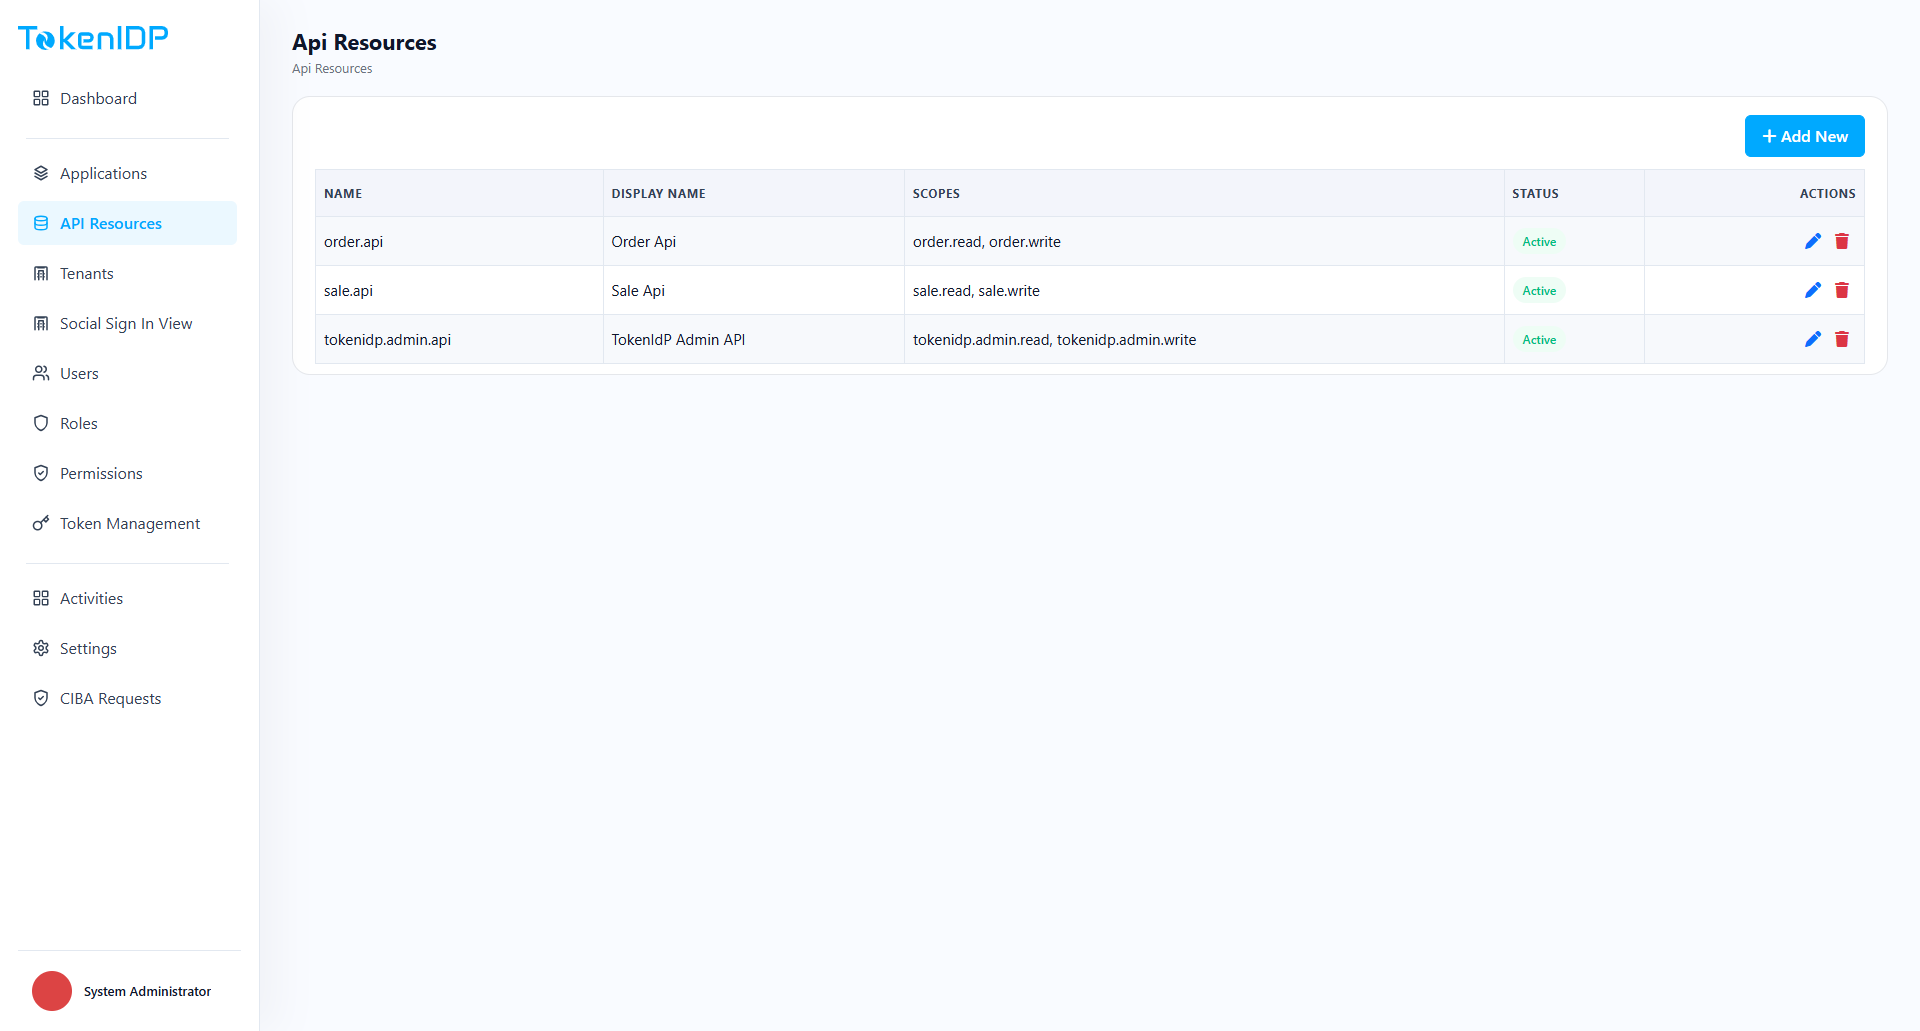The height and width of the screenshot is (1031, 1920).
Task: Click the Users people icon
Action: pos(41,373)
